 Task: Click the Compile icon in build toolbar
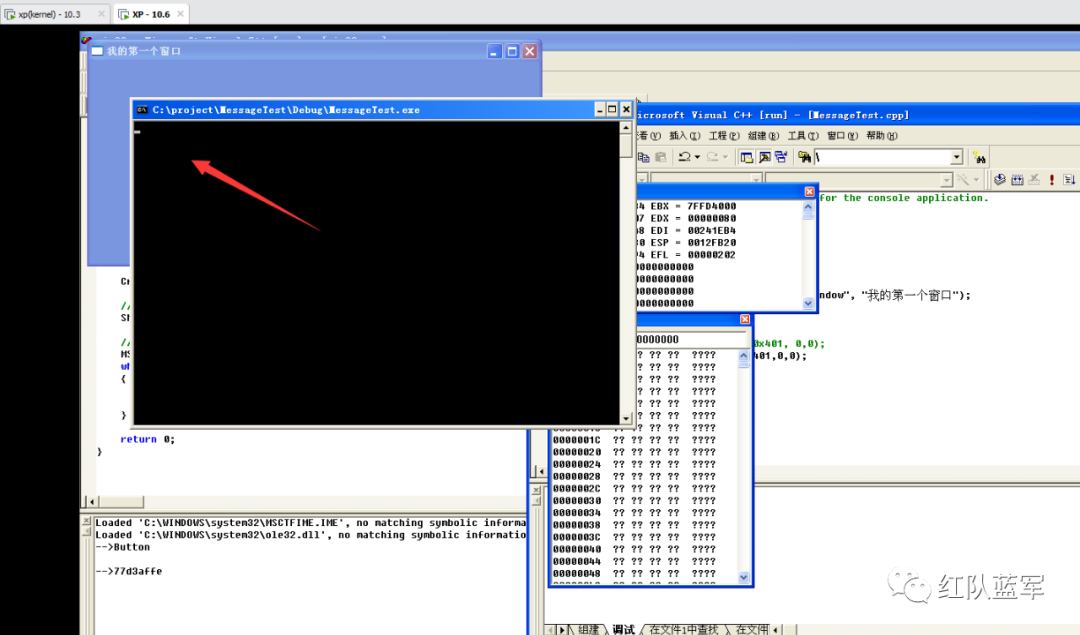[x=1000, y=180]
